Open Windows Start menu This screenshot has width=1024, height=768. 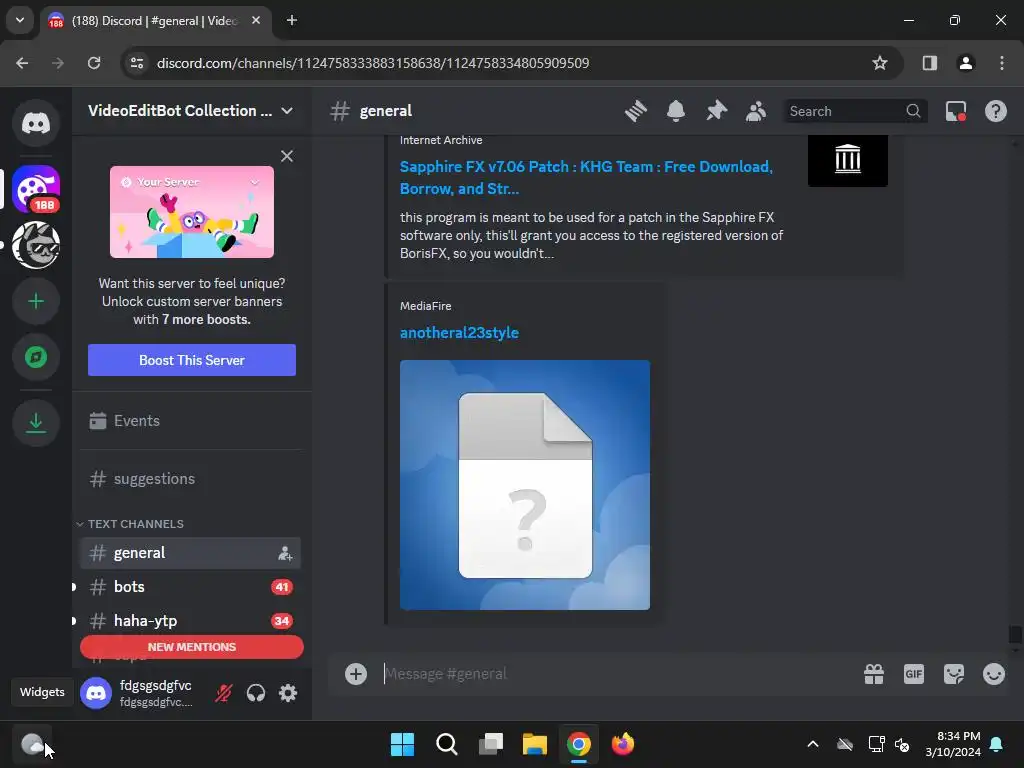point(402,744)
